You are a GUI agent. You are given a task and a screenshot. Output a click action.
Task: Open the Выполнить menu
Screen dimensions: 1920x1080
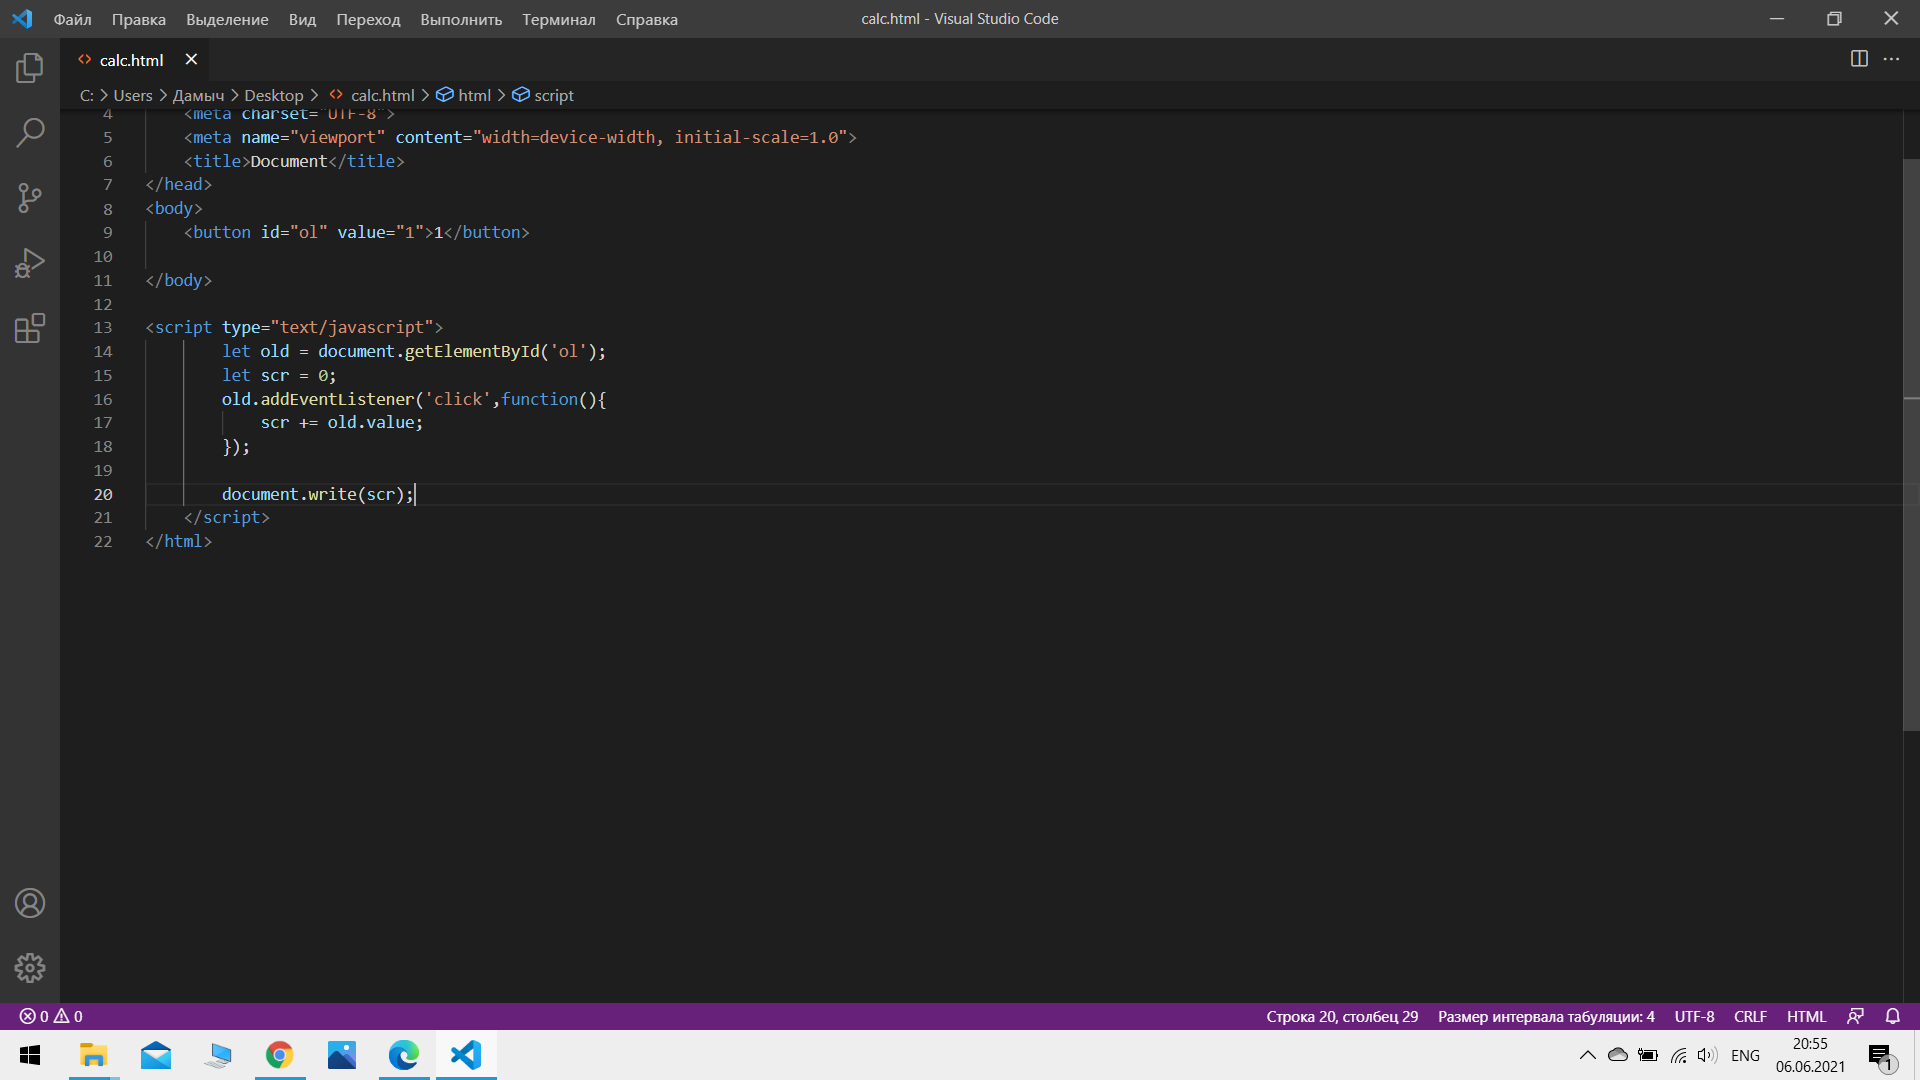tap(461, 19)
